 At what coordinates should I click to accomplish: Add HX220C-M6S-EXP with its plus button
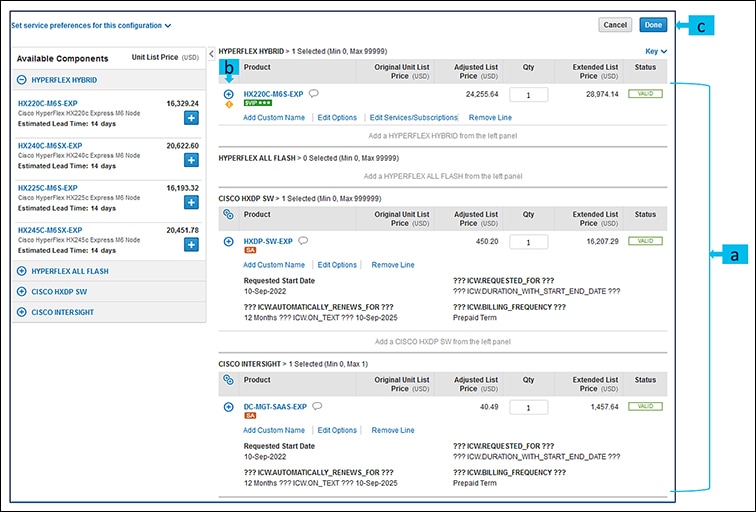click(191, 118)
